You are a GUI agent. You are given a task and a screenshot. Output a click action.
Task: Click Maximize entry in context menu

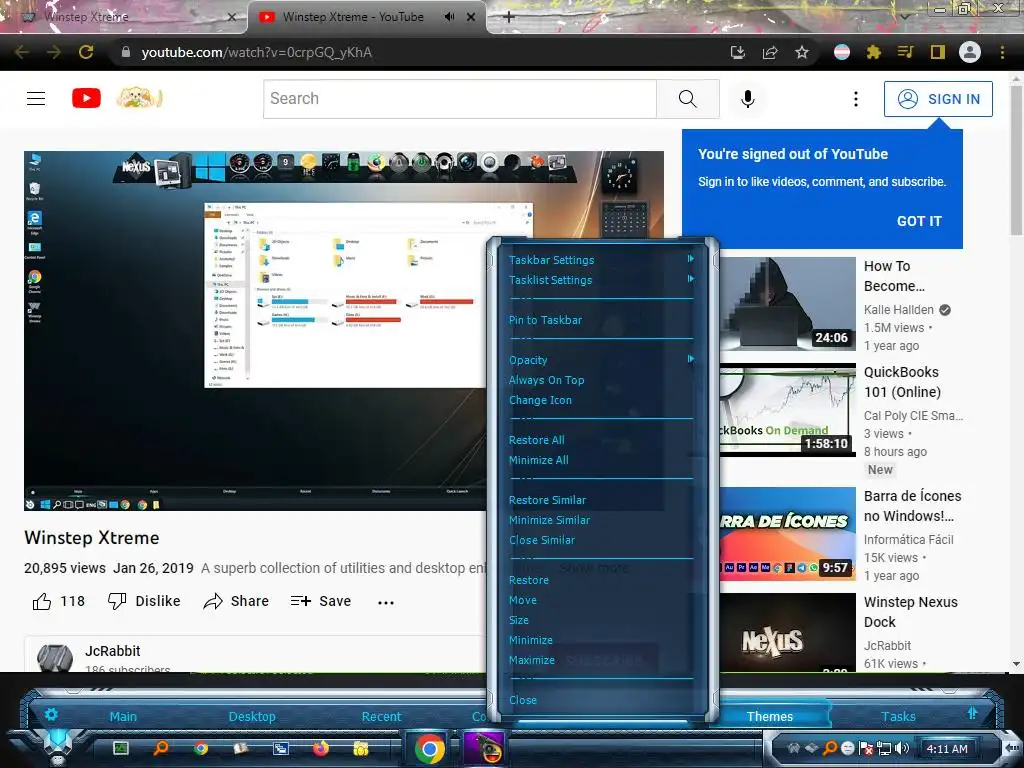point(532,660)
